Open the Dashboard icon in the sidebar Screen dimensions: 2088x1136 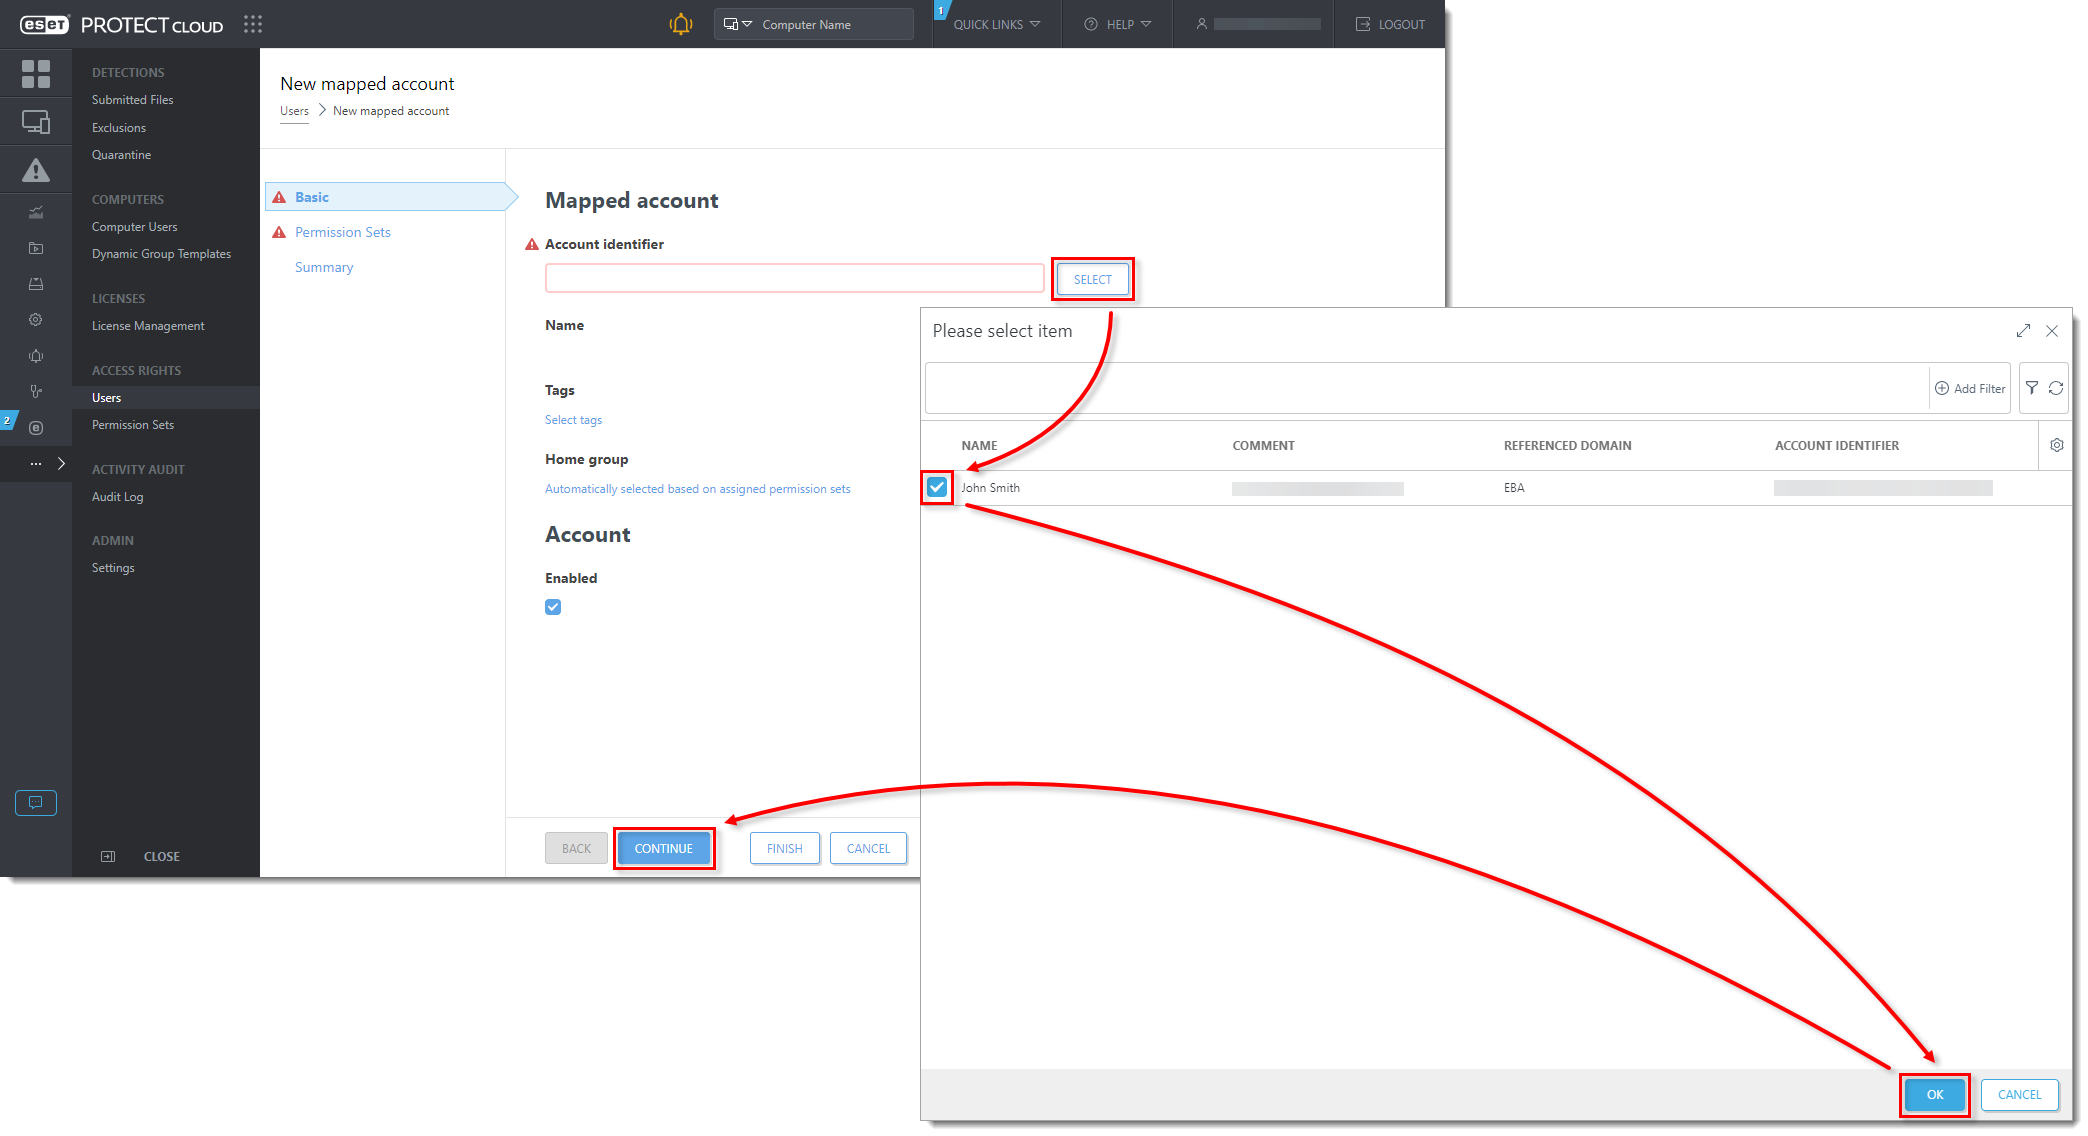(x=36, y=73)
